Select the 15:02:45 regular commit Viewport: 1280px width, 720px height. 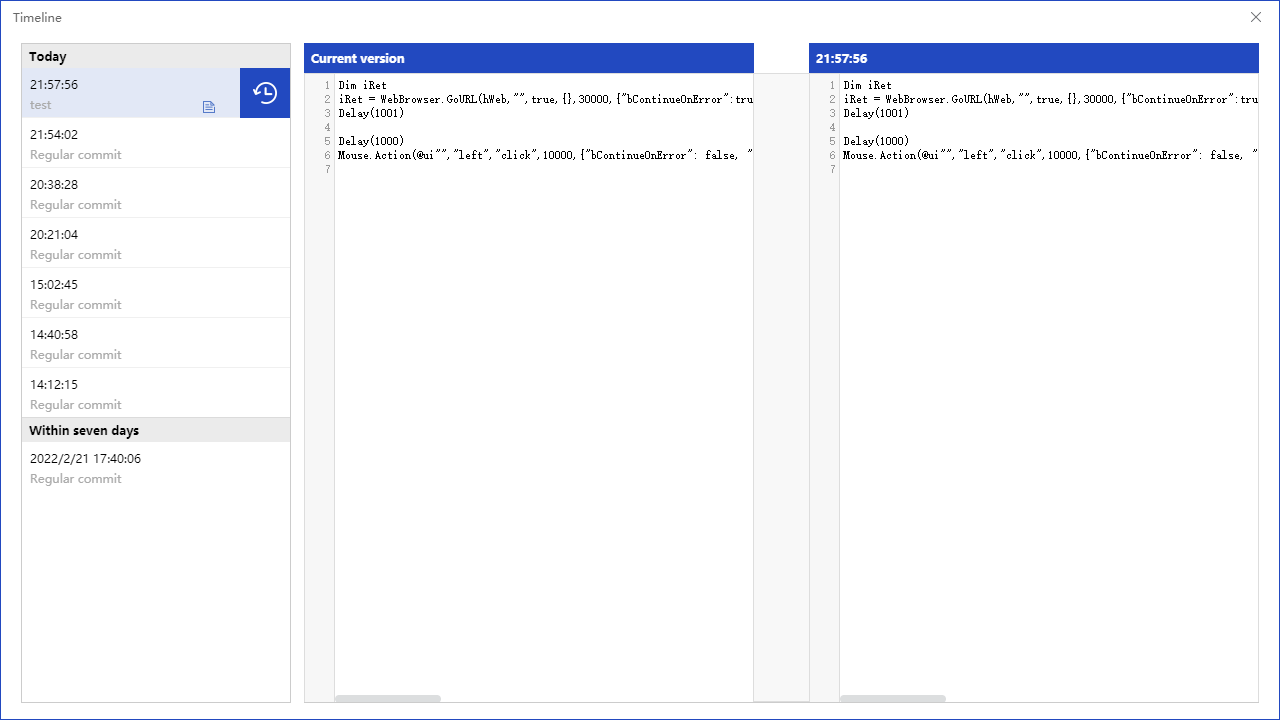click(156, 293)
